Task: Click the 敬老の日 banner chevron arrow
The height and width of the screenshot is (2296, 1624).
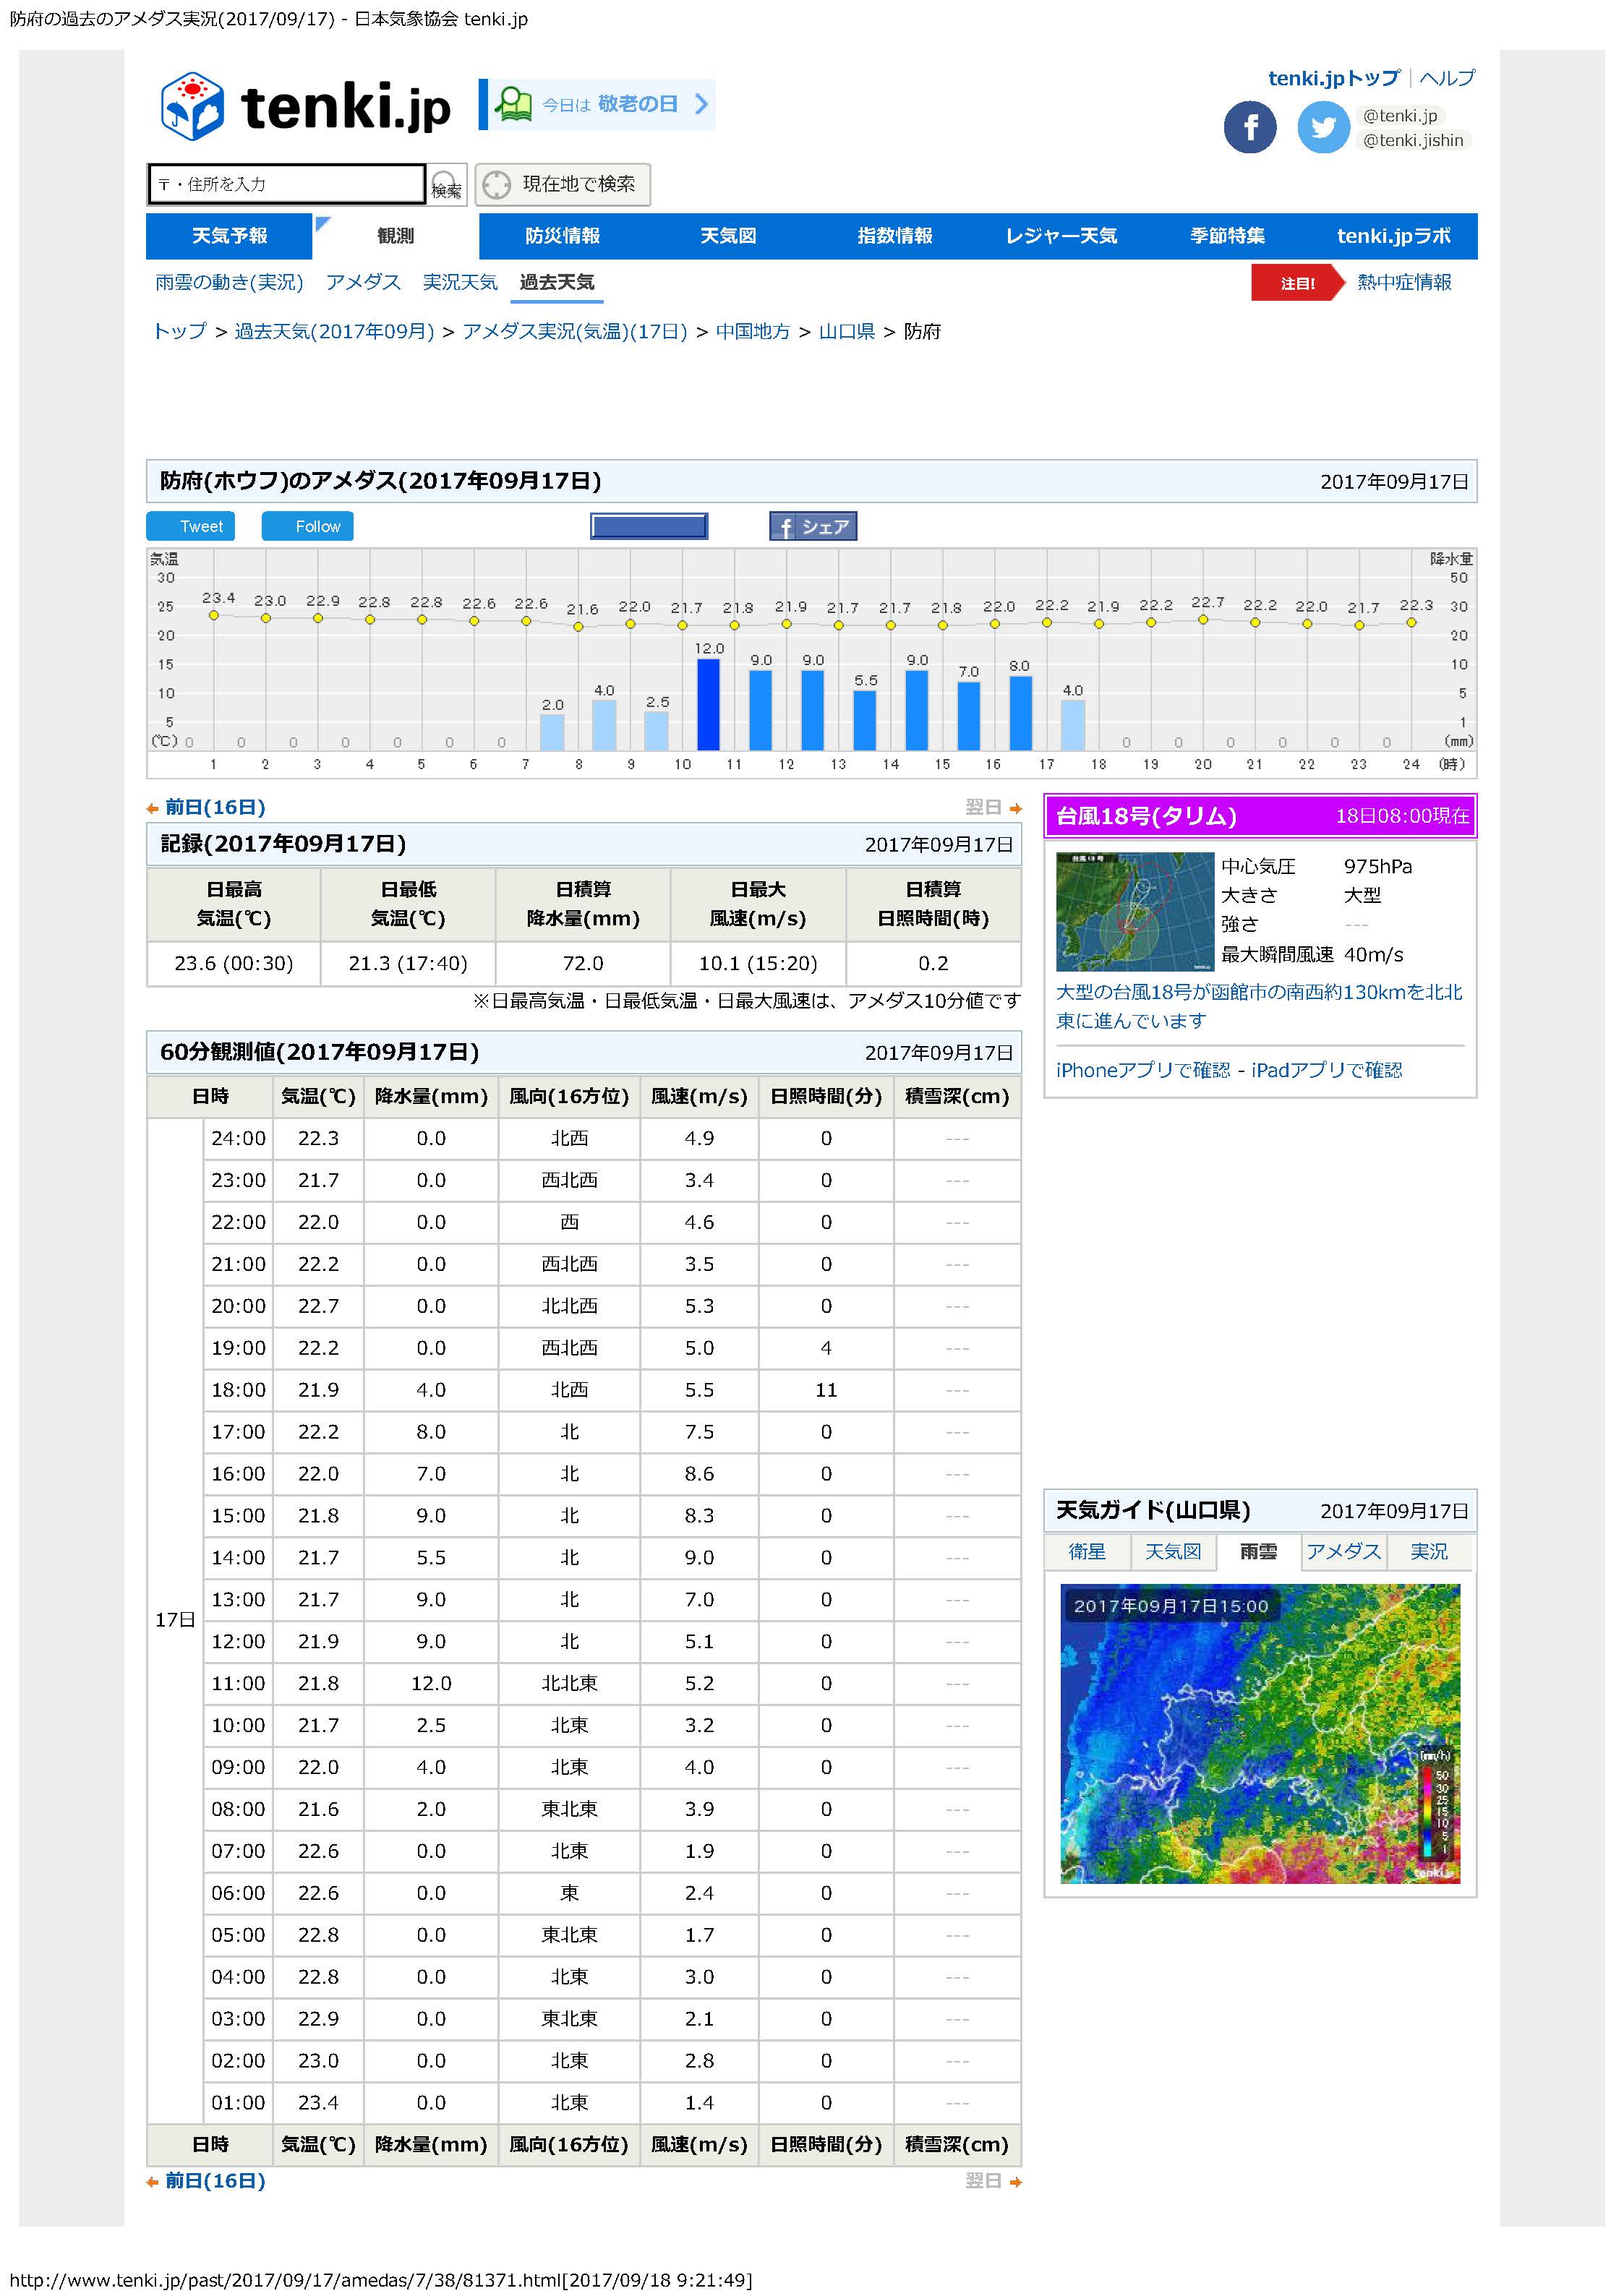Action: 702,104
